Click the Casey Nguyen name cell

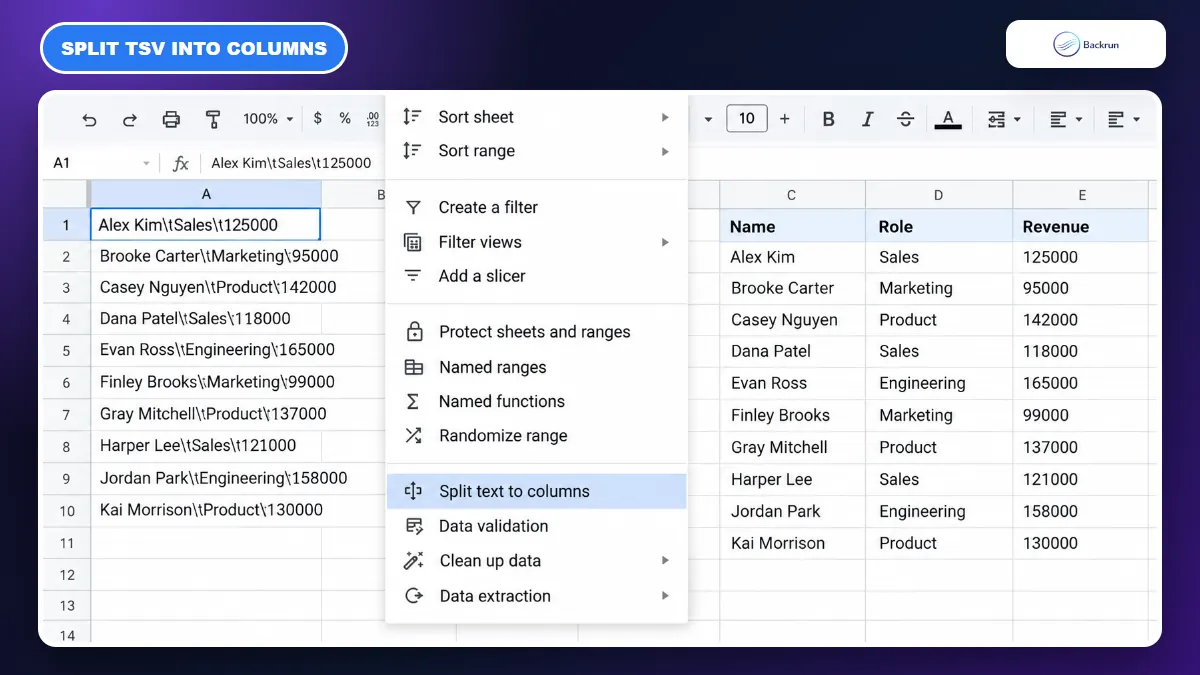(792, 320)
